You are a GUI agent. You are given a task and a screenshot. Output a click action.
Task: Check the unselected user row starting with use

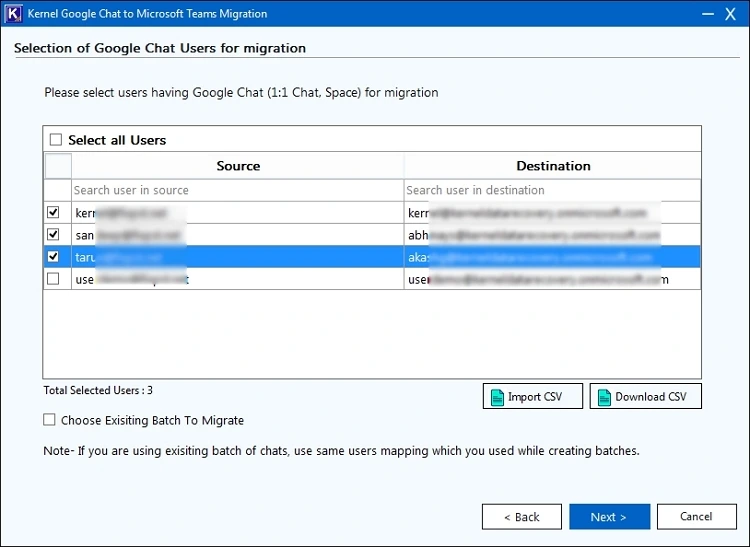[x=53, y=279]
